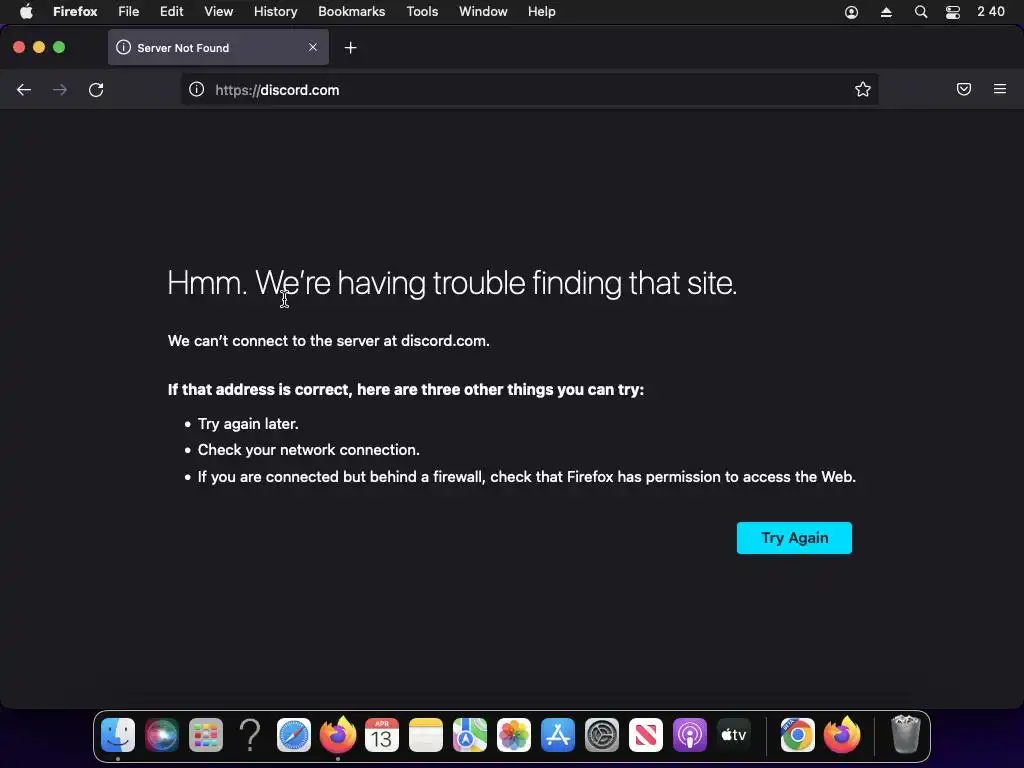
Task: Open News from the Dock
Action: (x=646, y=735)
